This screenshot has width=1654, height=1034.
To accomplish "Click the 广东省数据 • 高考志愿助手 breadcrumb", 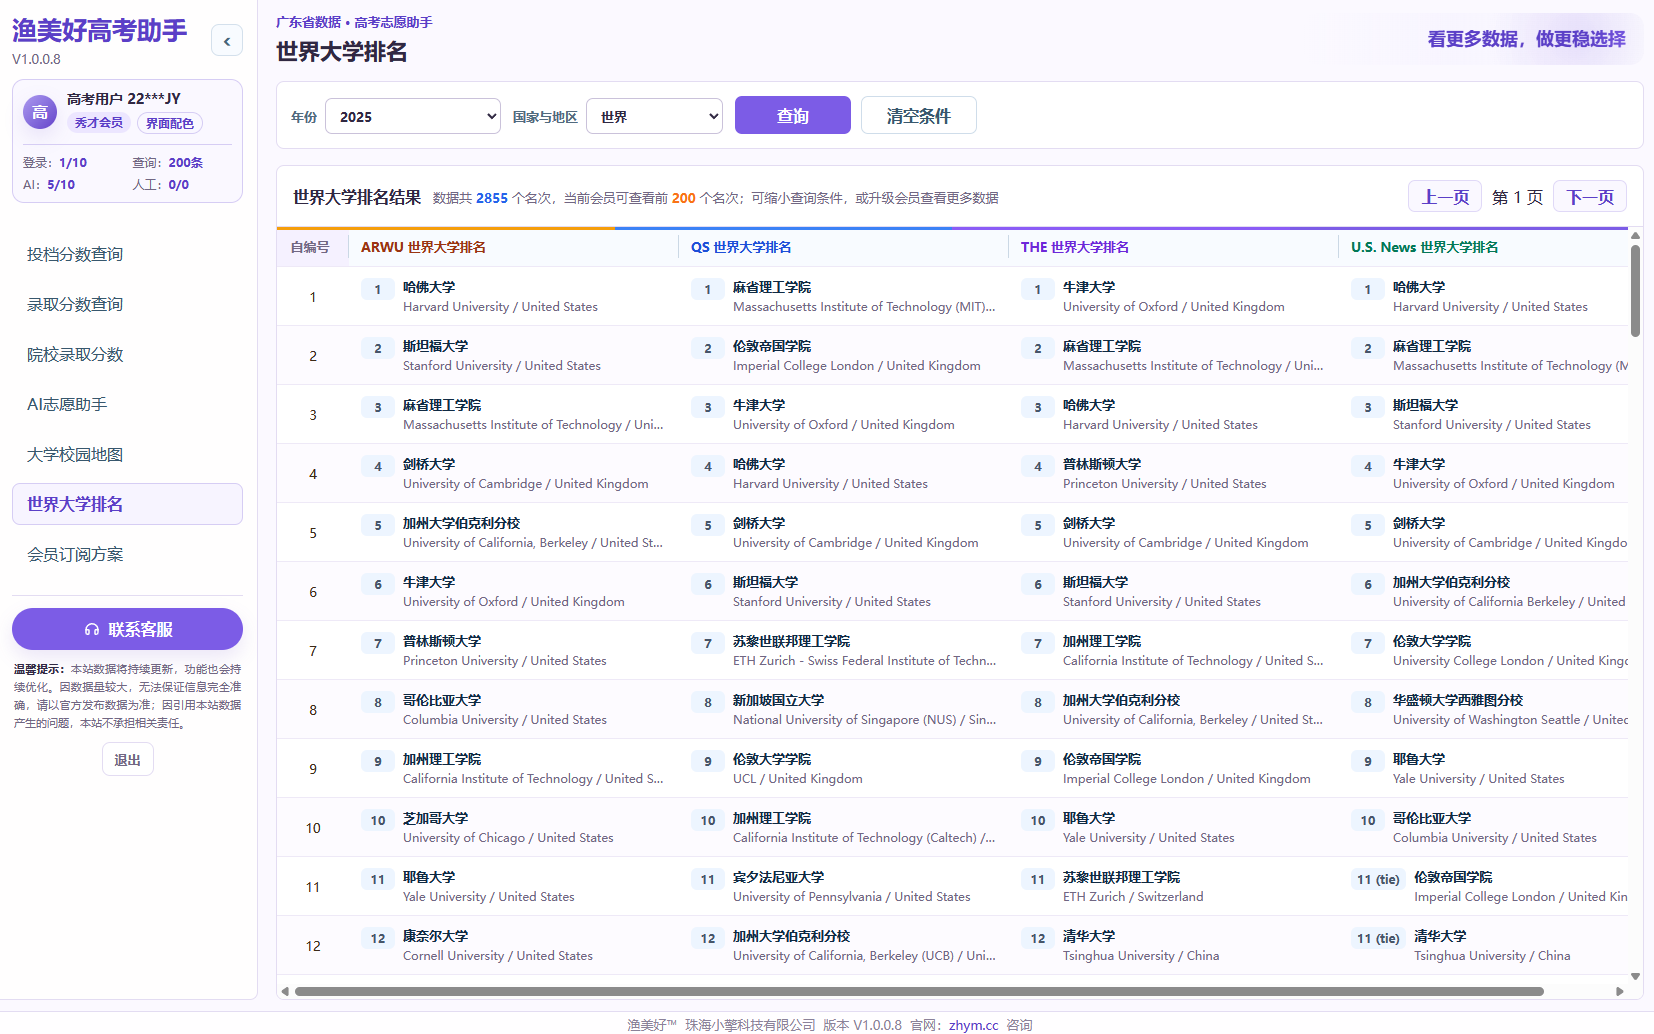I will click(354, 22).
